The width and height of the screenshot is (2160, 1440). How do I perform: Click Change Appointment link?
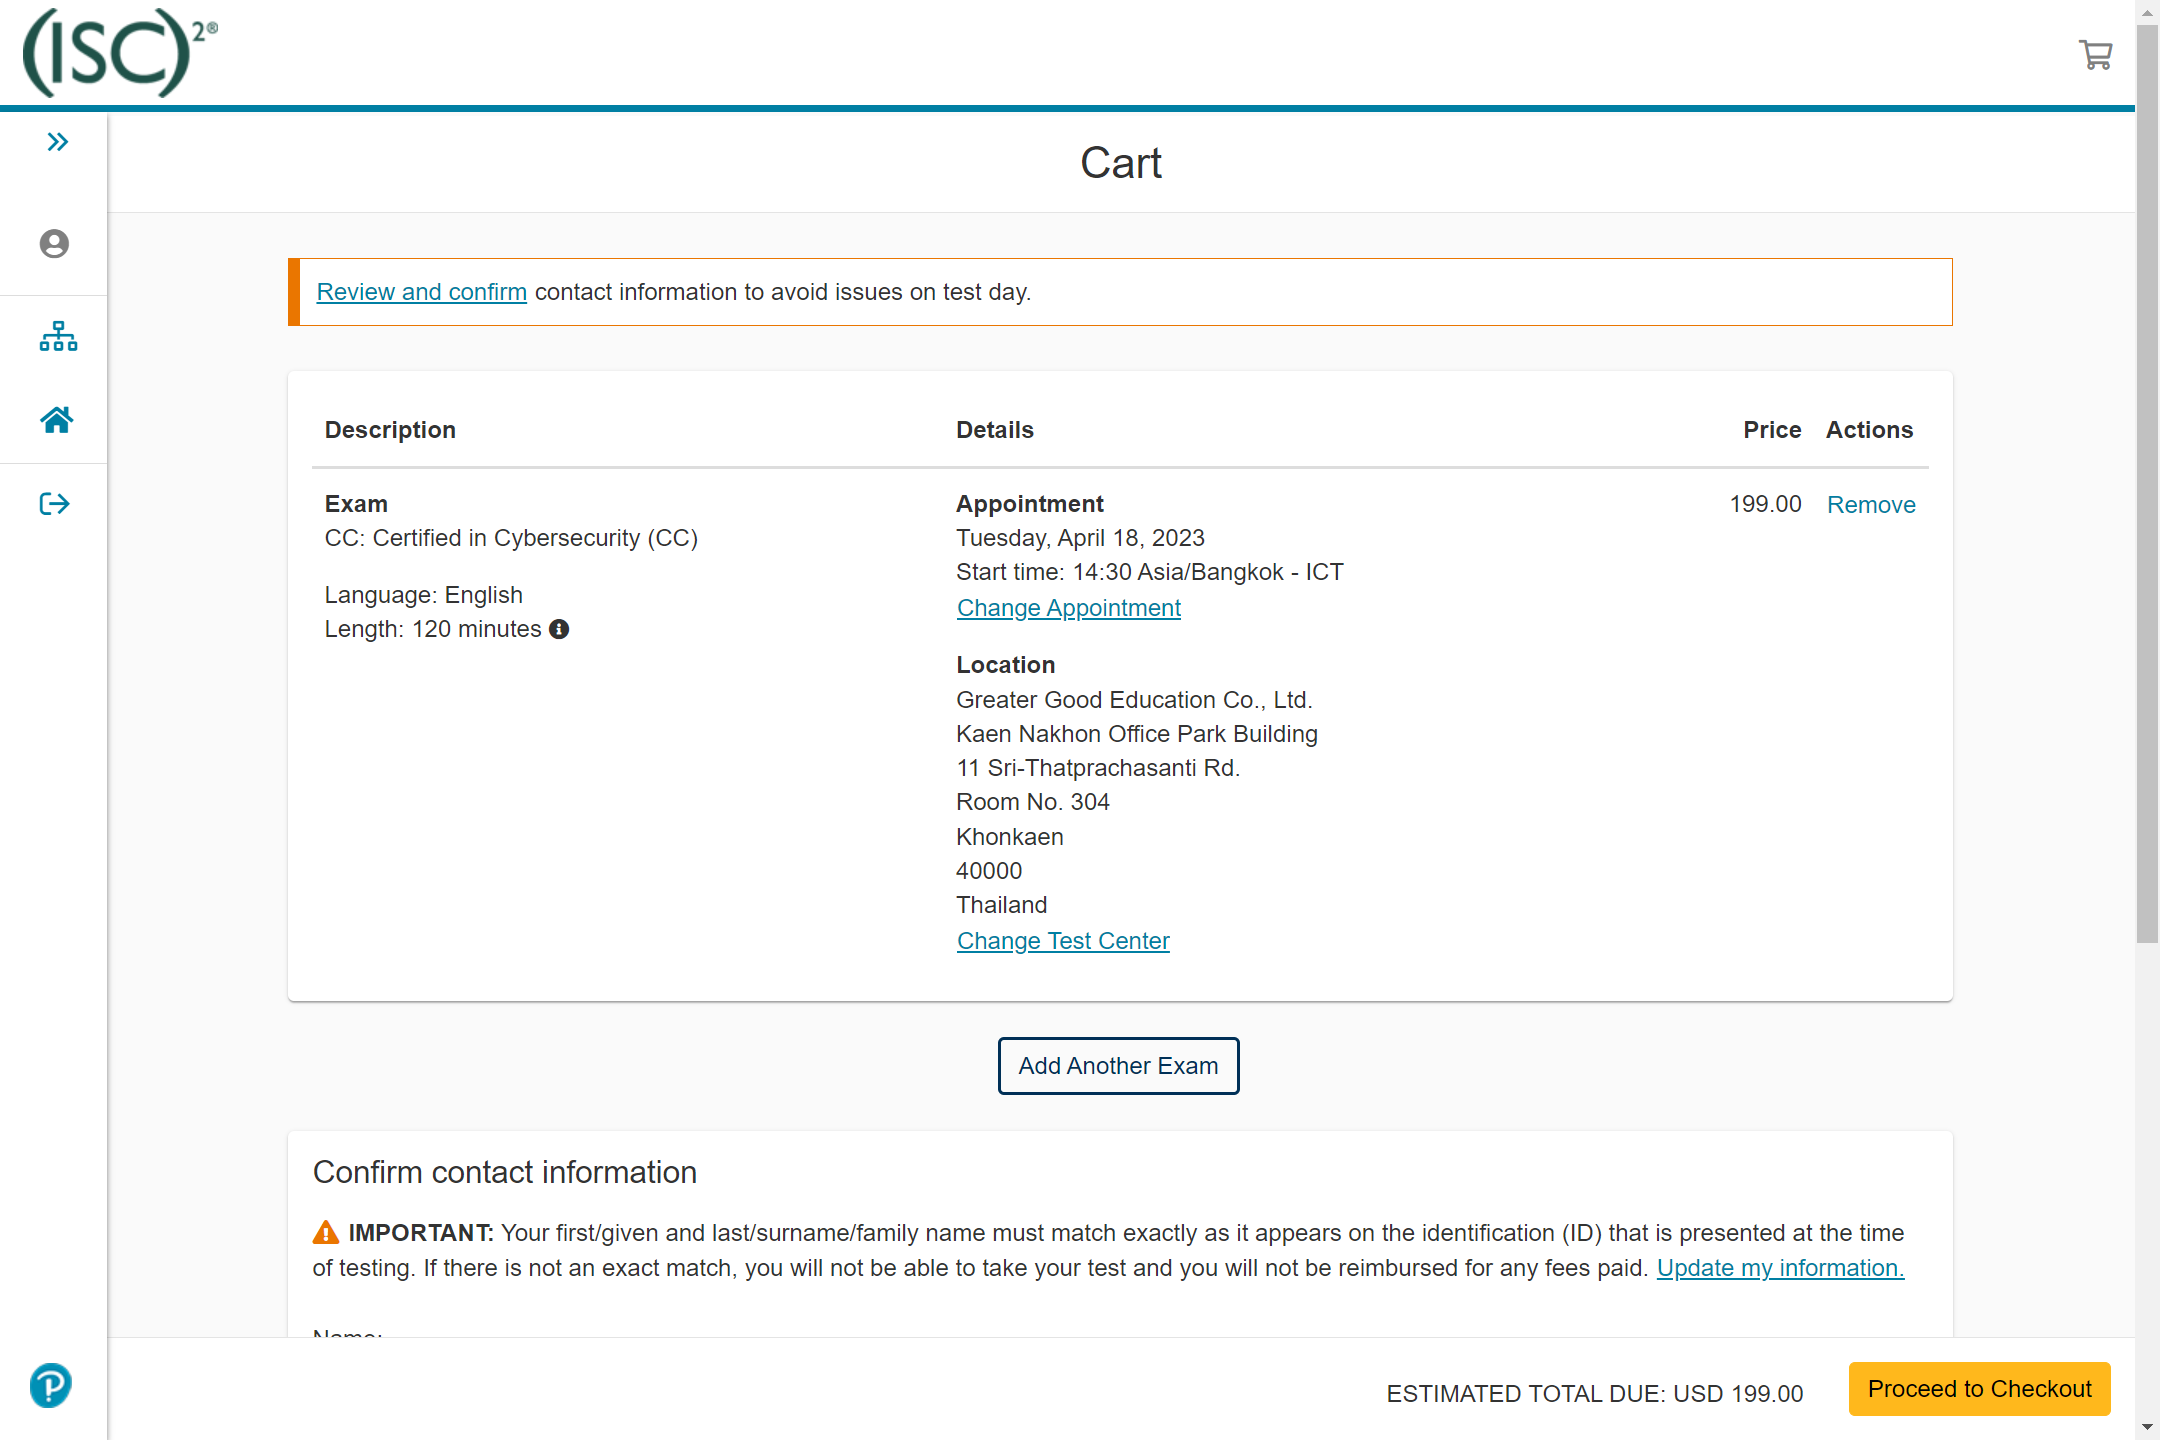pyautogui.click(x=1068, y=608)
